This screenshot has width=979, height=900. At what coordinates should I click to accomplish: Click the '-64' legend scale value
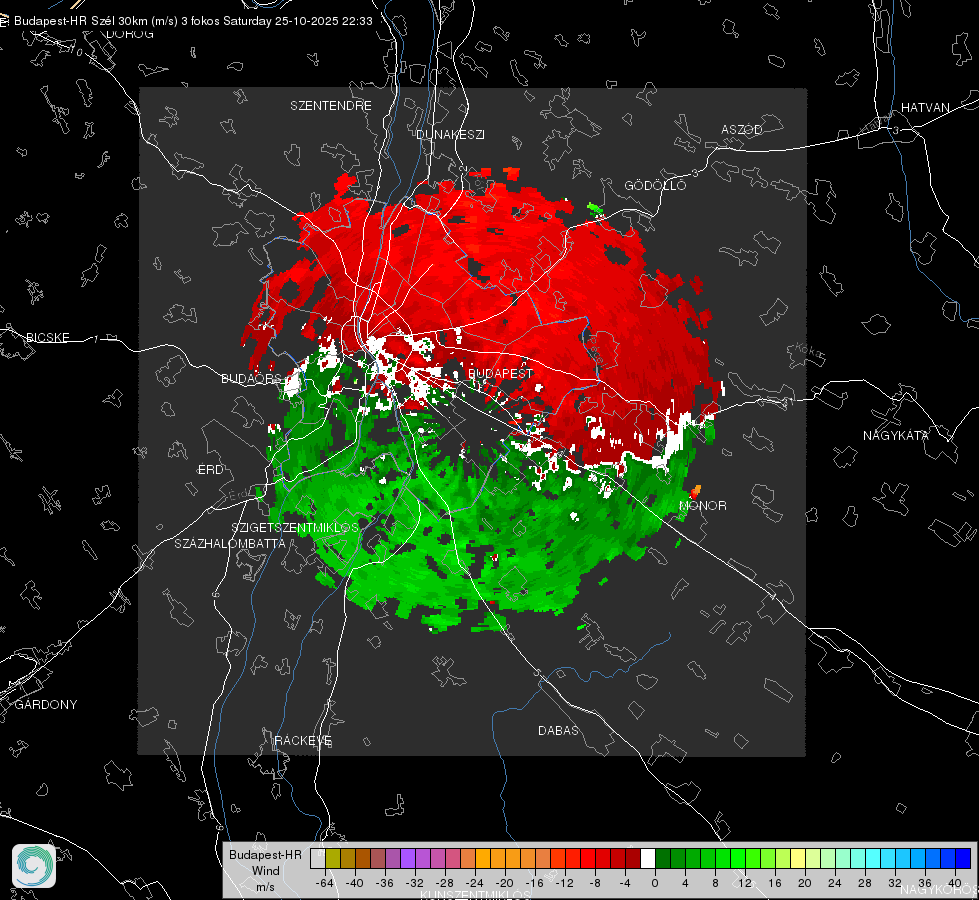pyautogui.click(x=325, y=883)
